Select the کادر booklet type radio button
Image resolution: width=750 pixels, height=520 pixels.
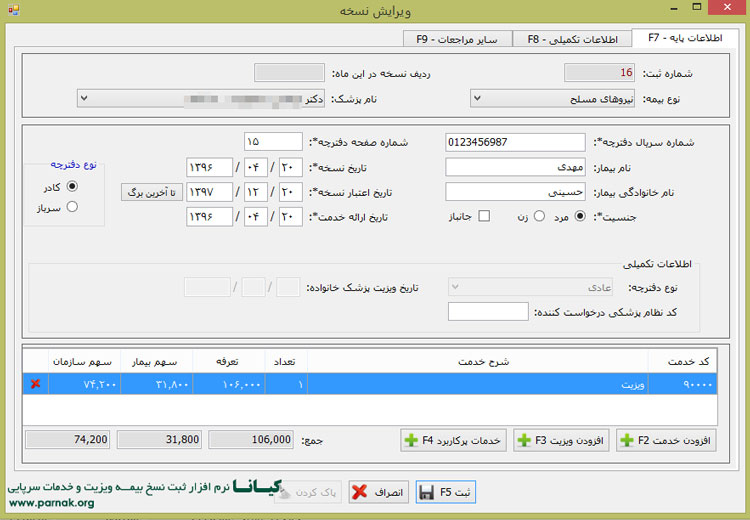[71, 186]
